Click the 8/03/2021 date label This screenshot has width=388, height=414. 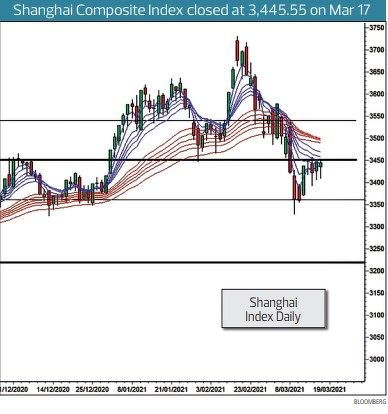290,389
